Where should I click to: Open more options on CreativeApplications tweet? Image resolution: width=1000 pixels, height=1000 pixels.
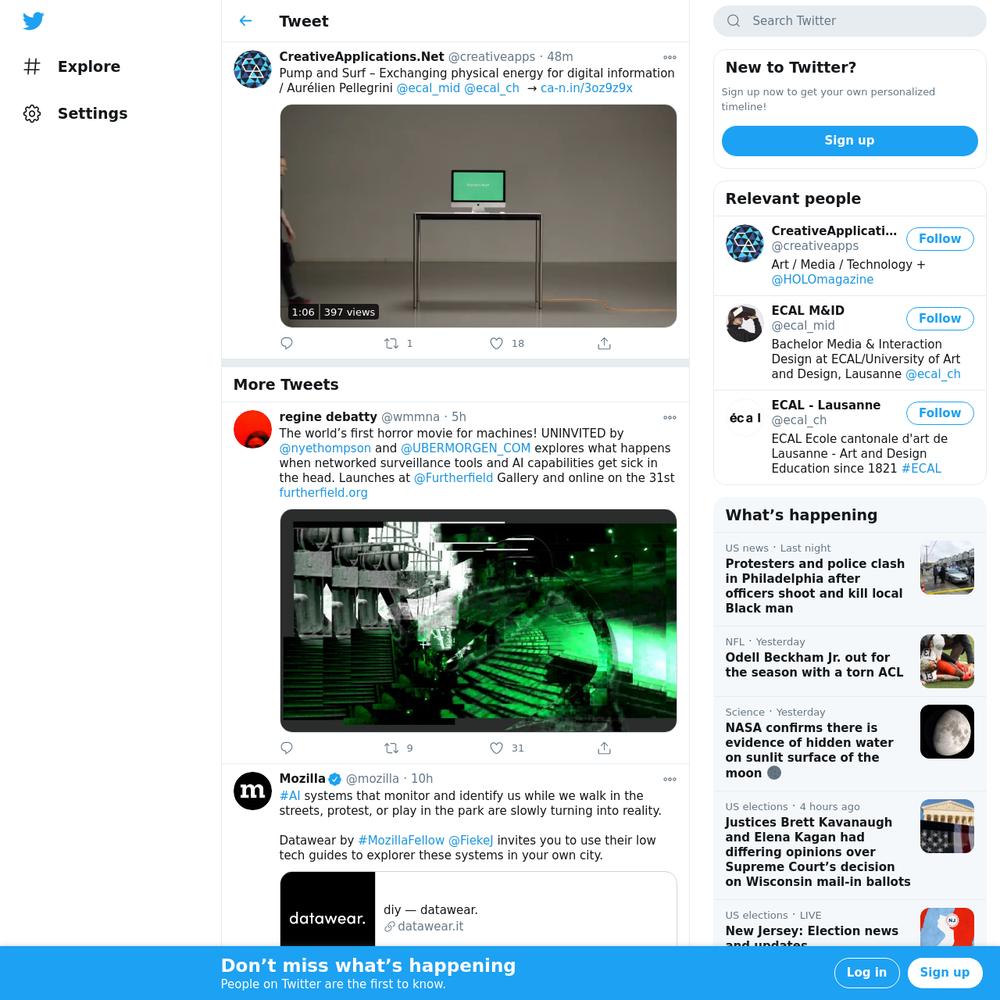click(x=670, y=57)
